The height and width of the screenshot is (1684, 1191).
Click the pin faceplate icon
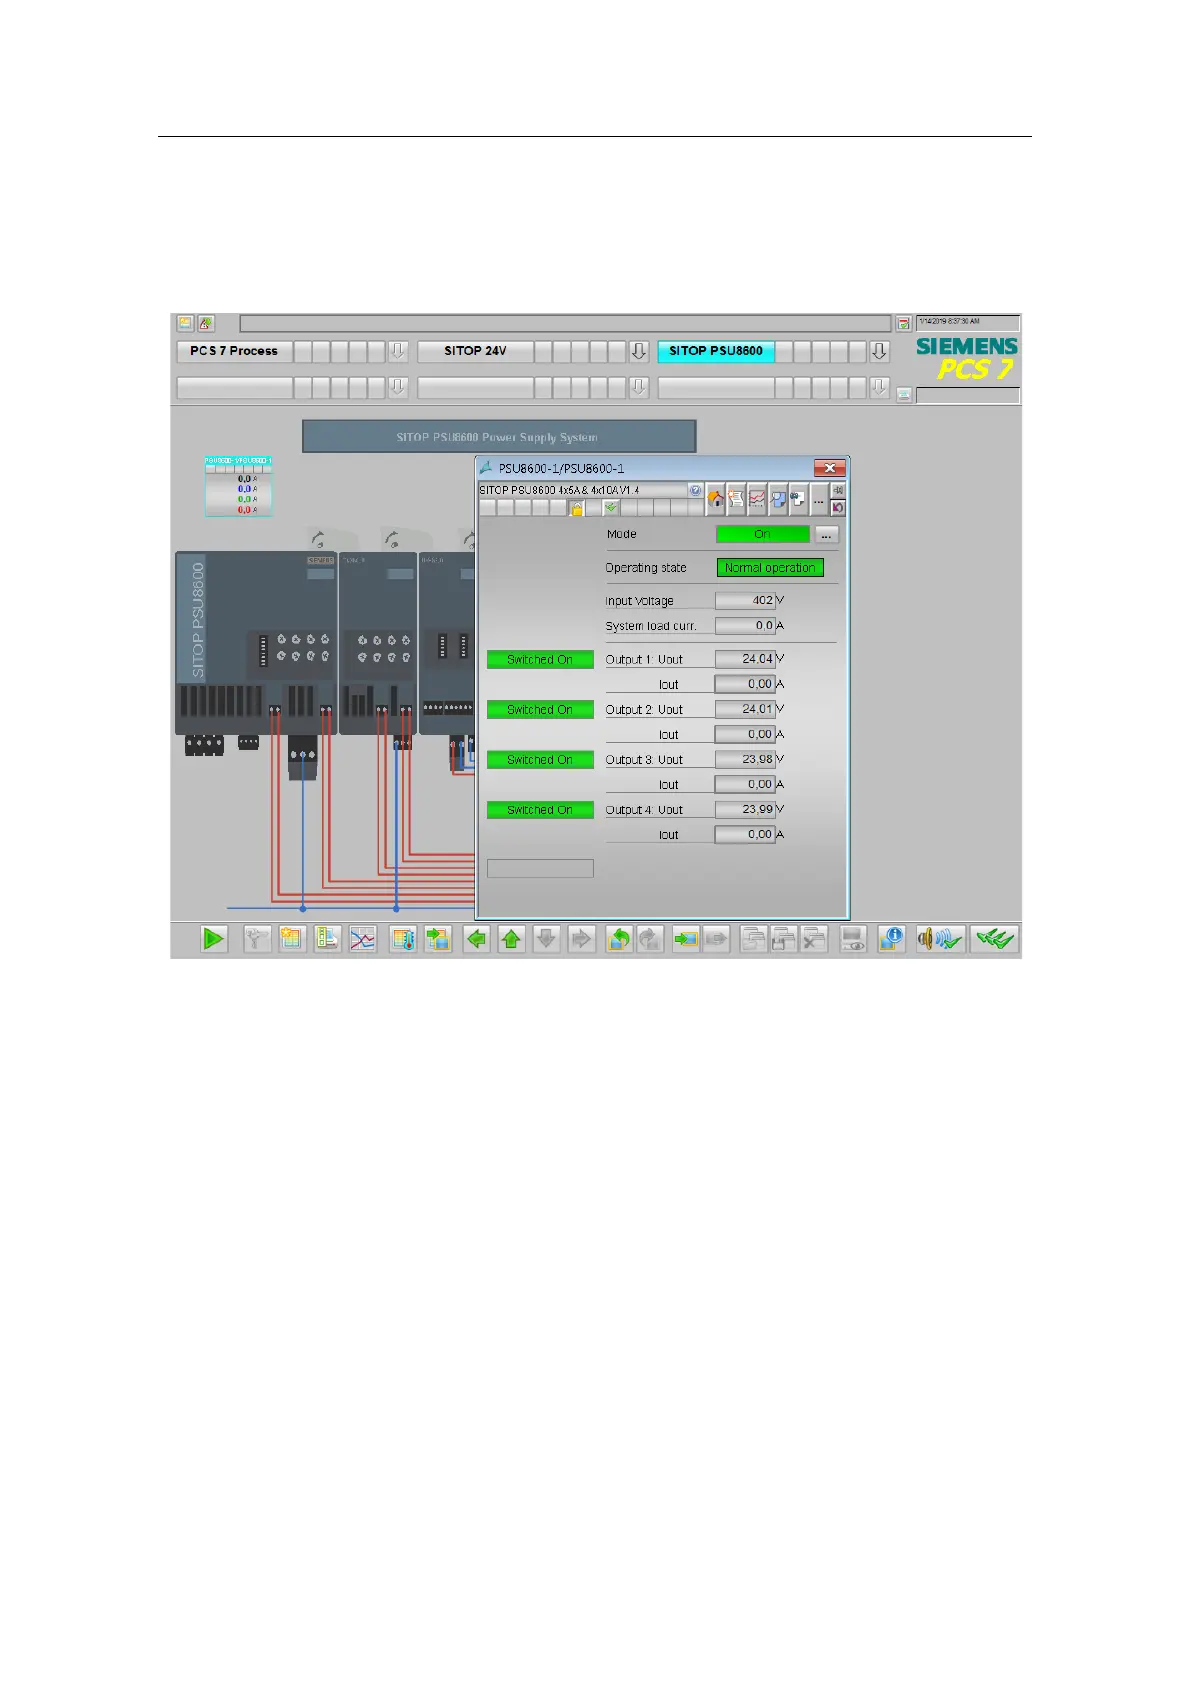[x=838, y=490]
